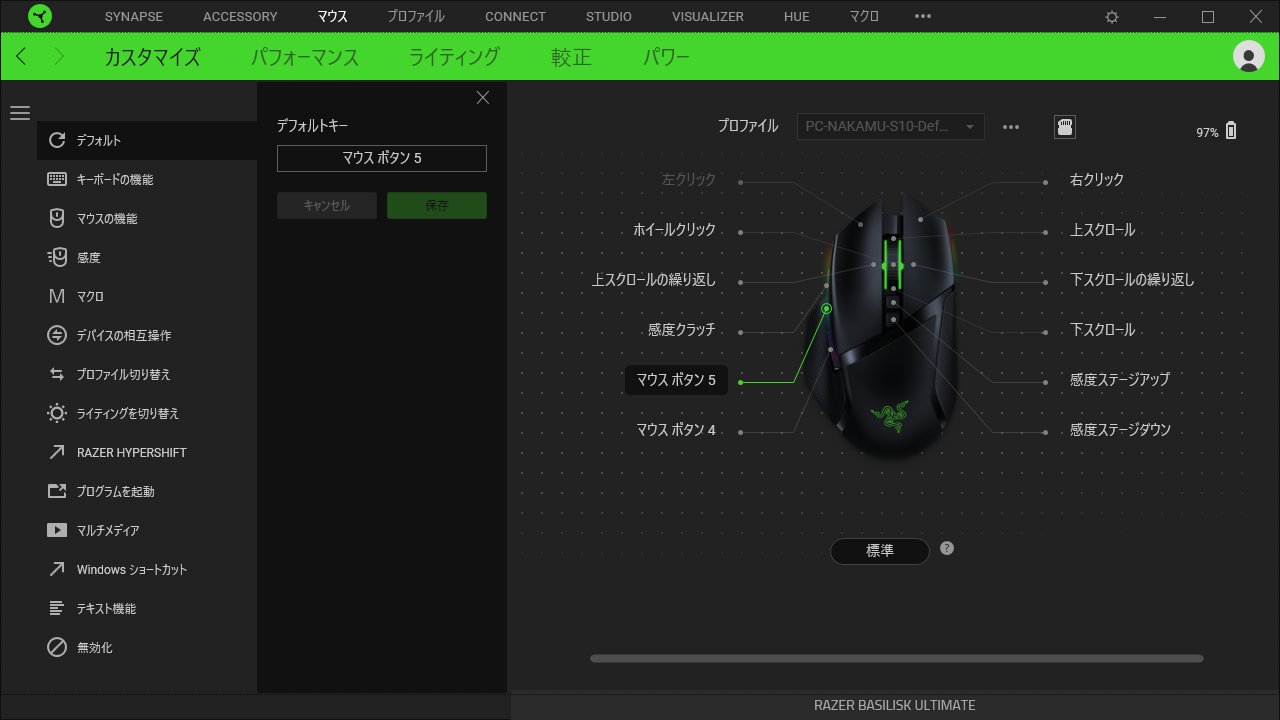The image size is (1280, 720).
Task: Open settings gear icon
Action: coord(1112,17)
